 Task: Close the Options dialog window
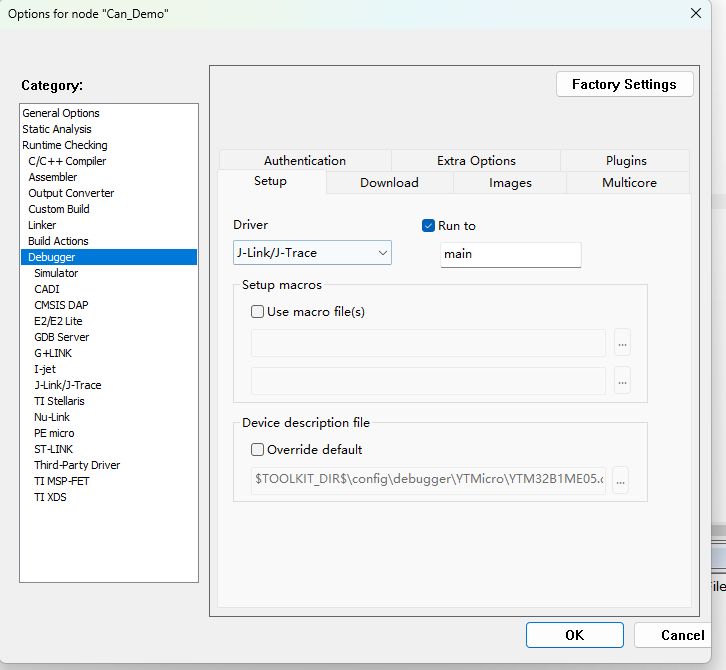(x=696, y=13)
